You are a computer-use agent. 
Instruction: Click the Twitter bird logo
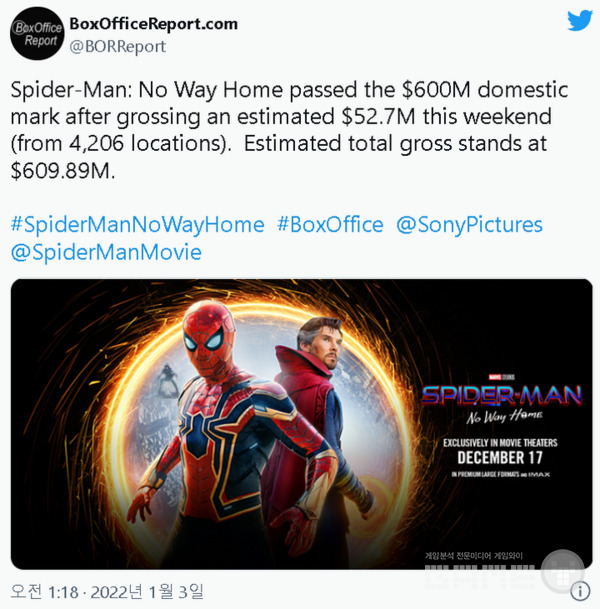click(x=579, y=20)
